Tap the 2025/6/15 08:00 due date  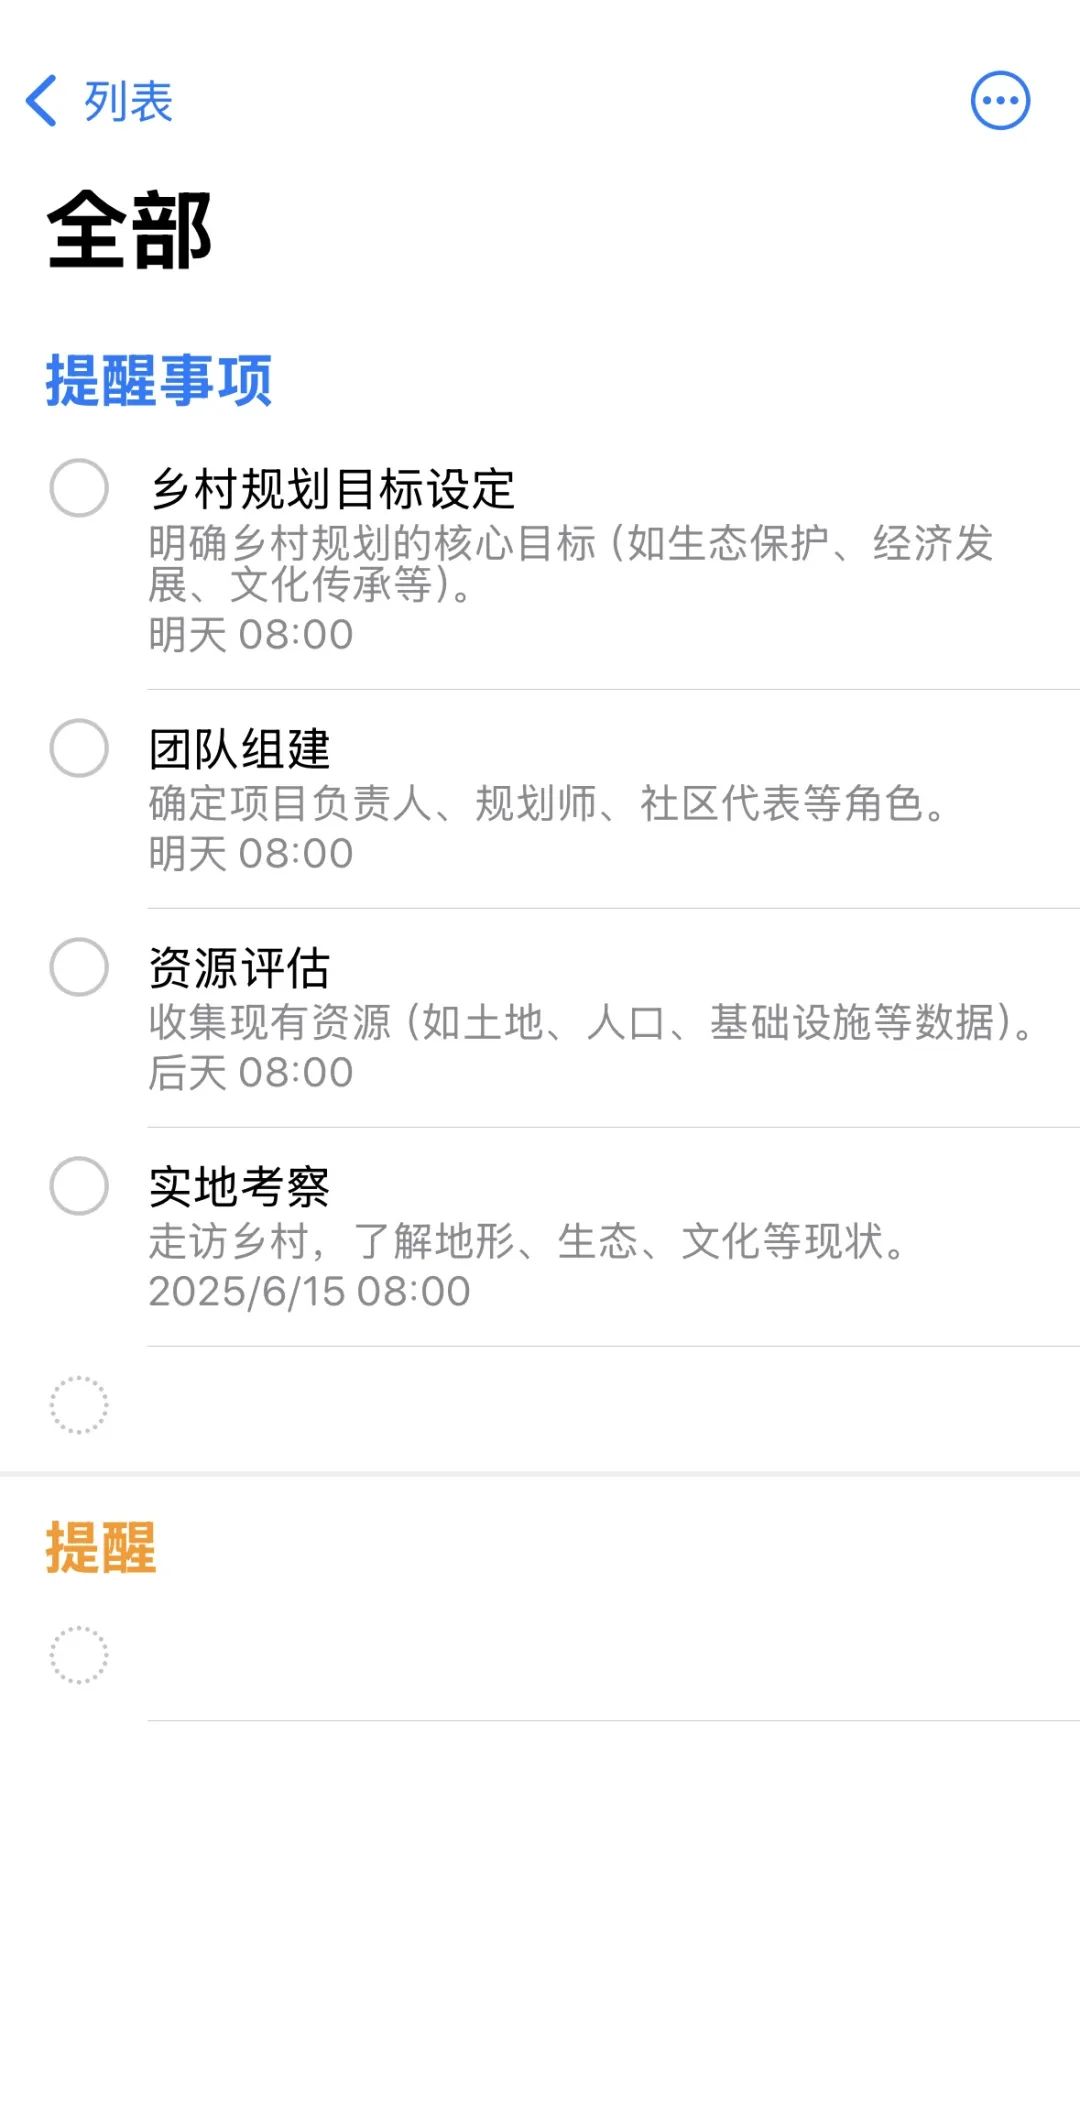pyautogui.click(x=309, y=1291)
